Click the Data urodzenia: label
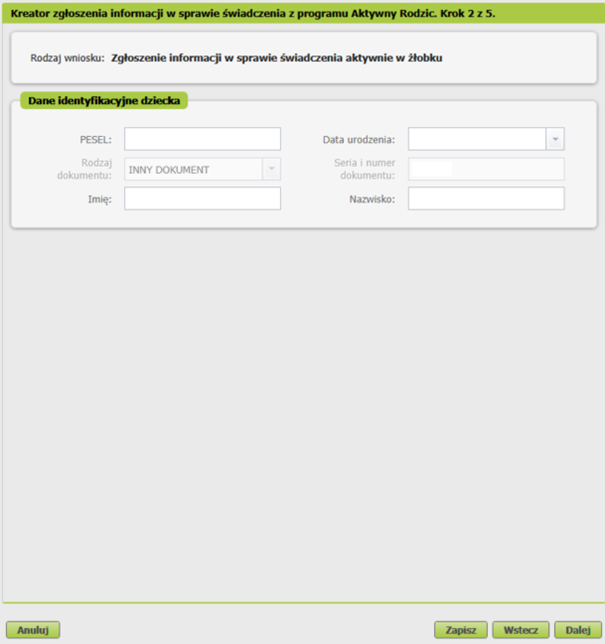The width and height of the screenshot is (605, 644). pyautogui.click(x=359, y=140)
